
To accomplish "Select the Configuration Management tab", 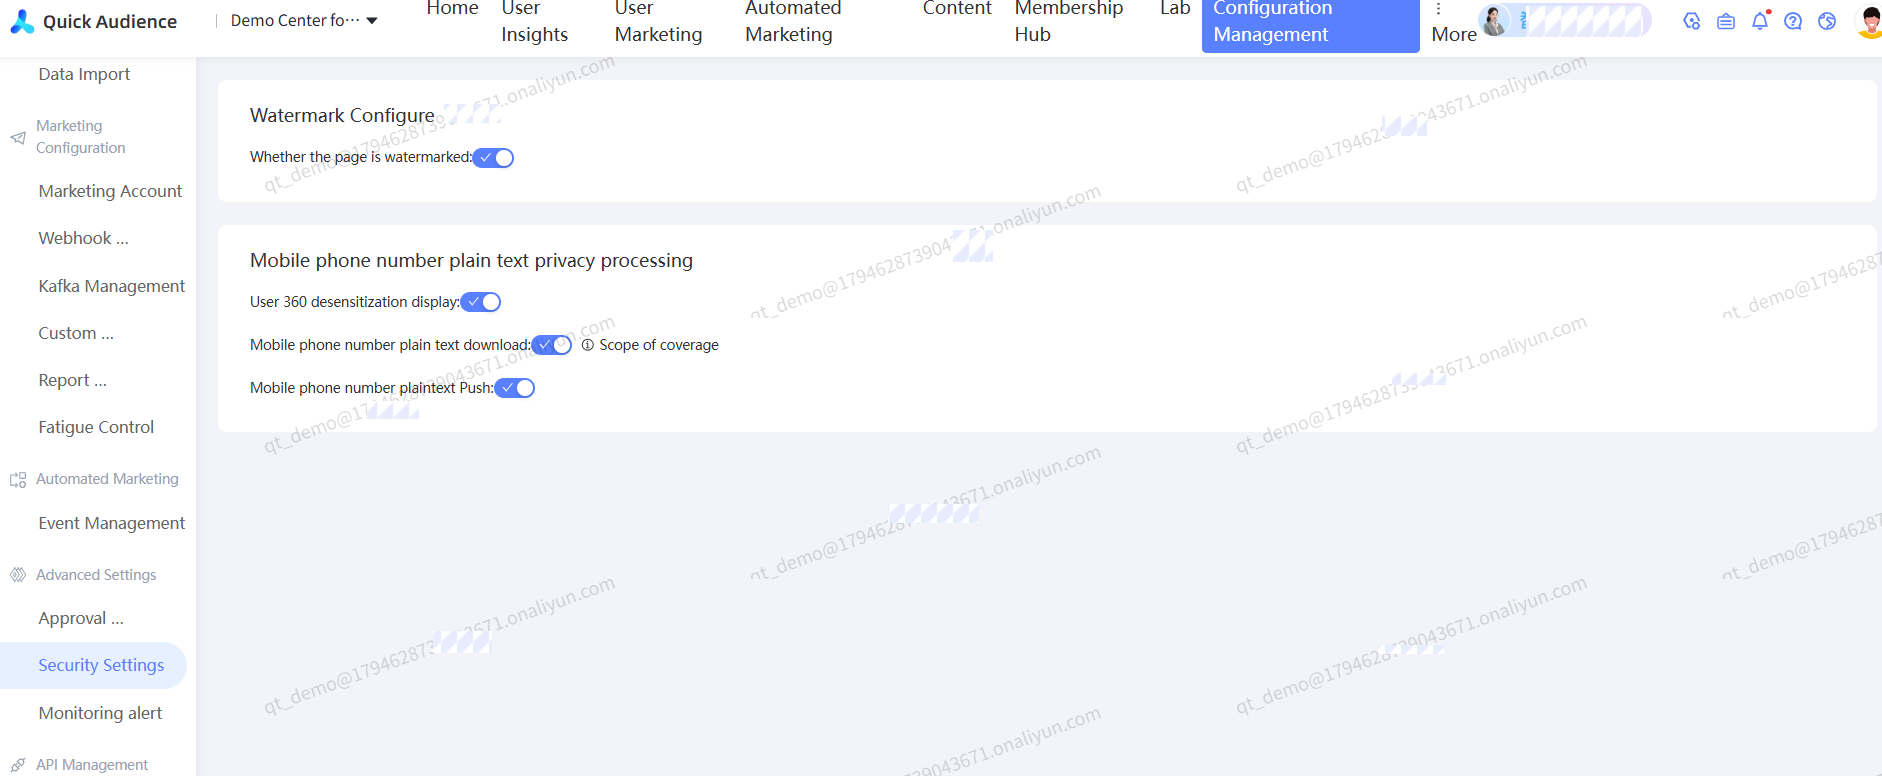I will coord(1310,24).
